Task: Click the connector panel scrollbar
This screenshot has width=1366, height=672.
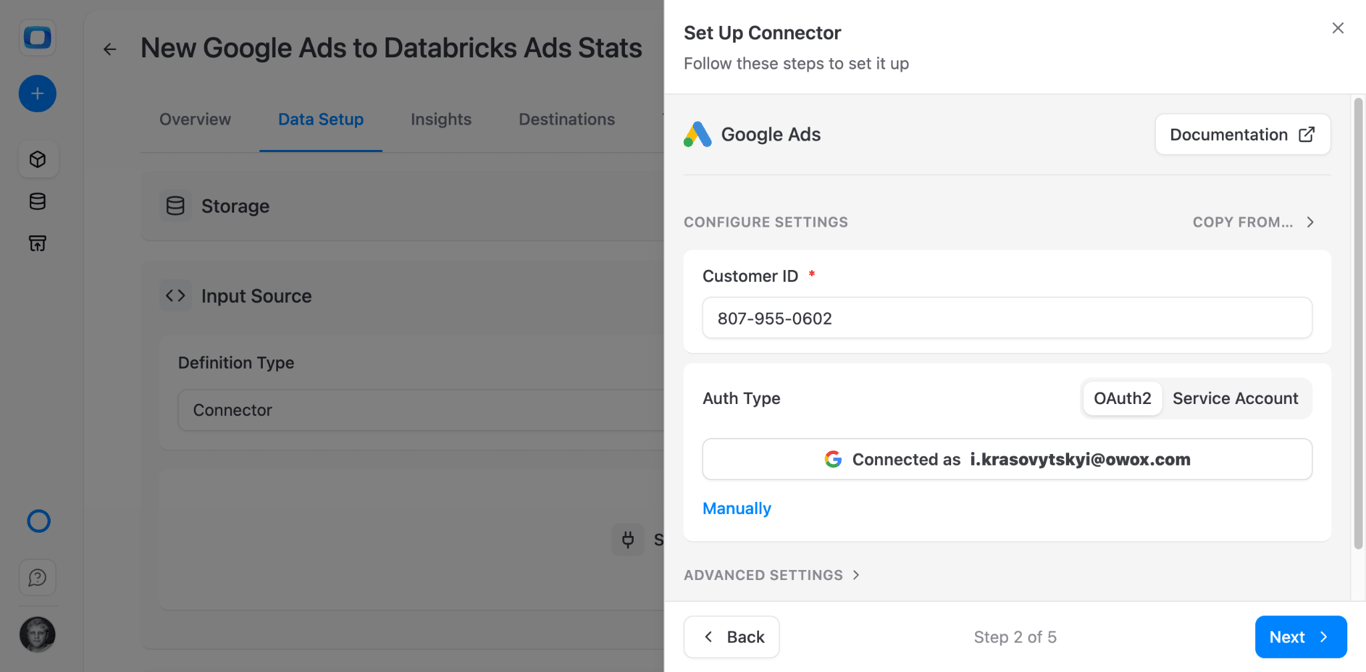Action: click(x=1358, y=323)
